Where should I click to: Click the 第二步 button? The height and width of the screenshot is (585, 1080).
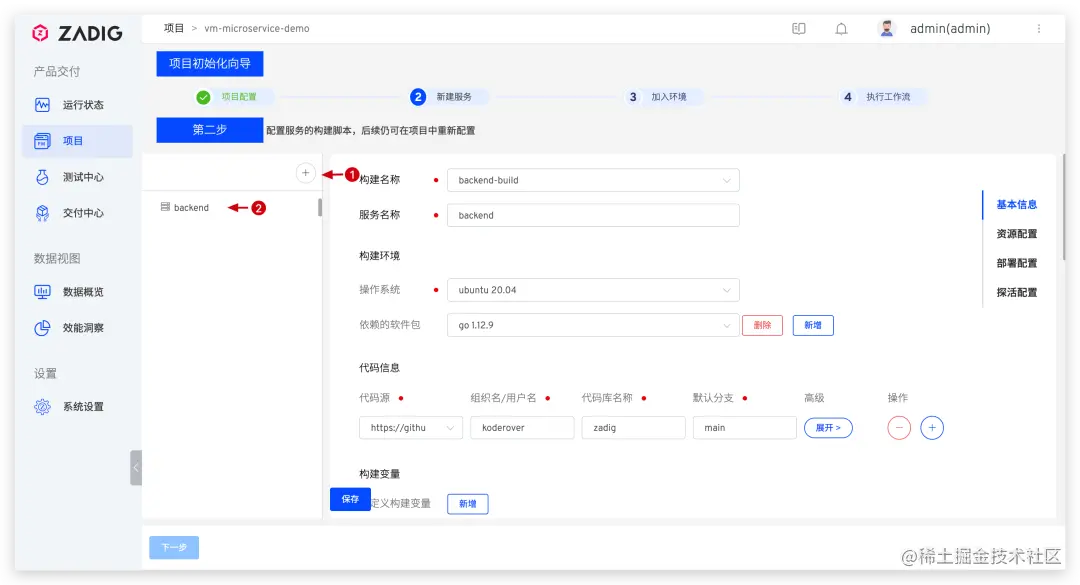pos(209,130)
